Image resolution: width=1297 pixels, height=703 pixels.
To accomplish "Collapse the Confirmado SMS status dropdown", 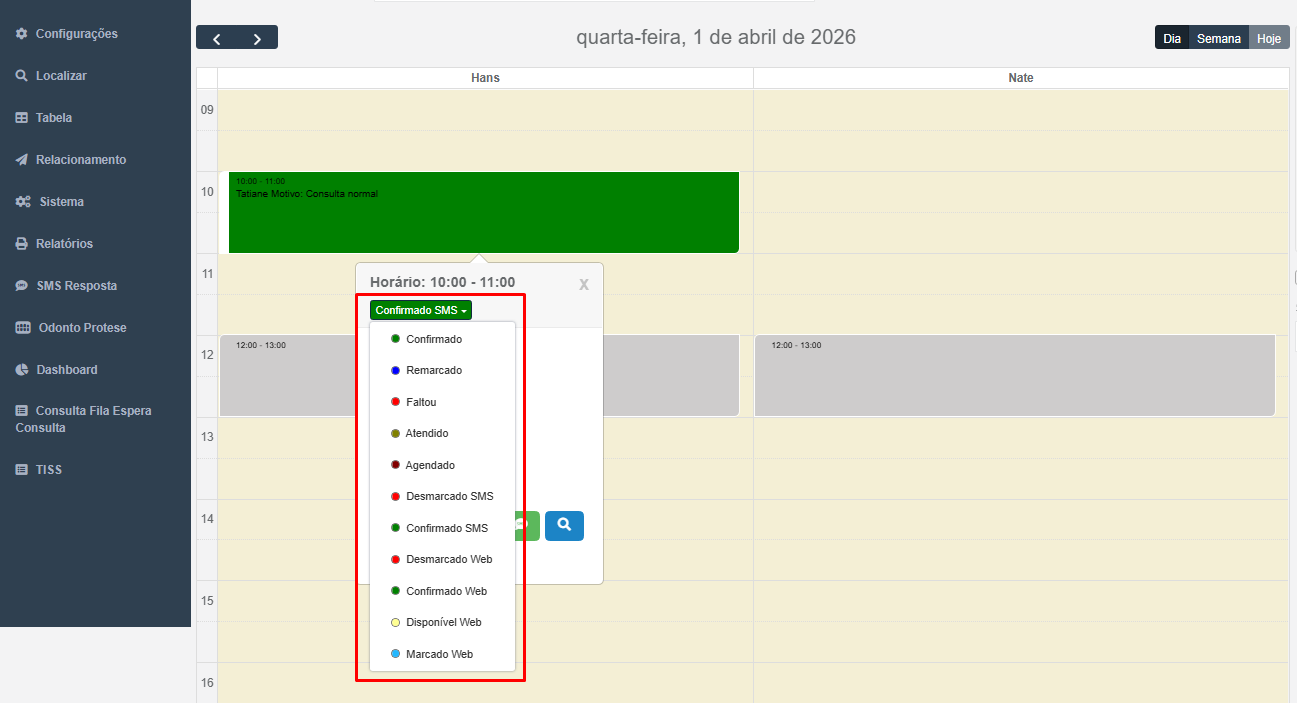I will (421, 311).
